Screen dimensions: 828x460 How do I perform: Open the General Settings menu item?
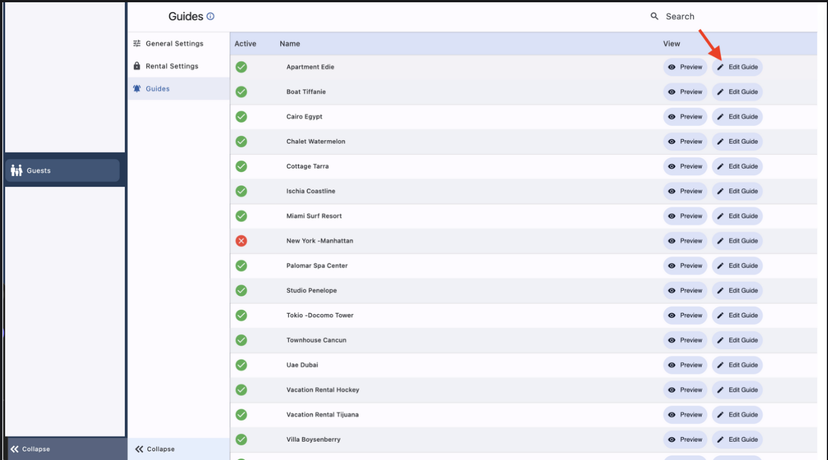(174, 44)
